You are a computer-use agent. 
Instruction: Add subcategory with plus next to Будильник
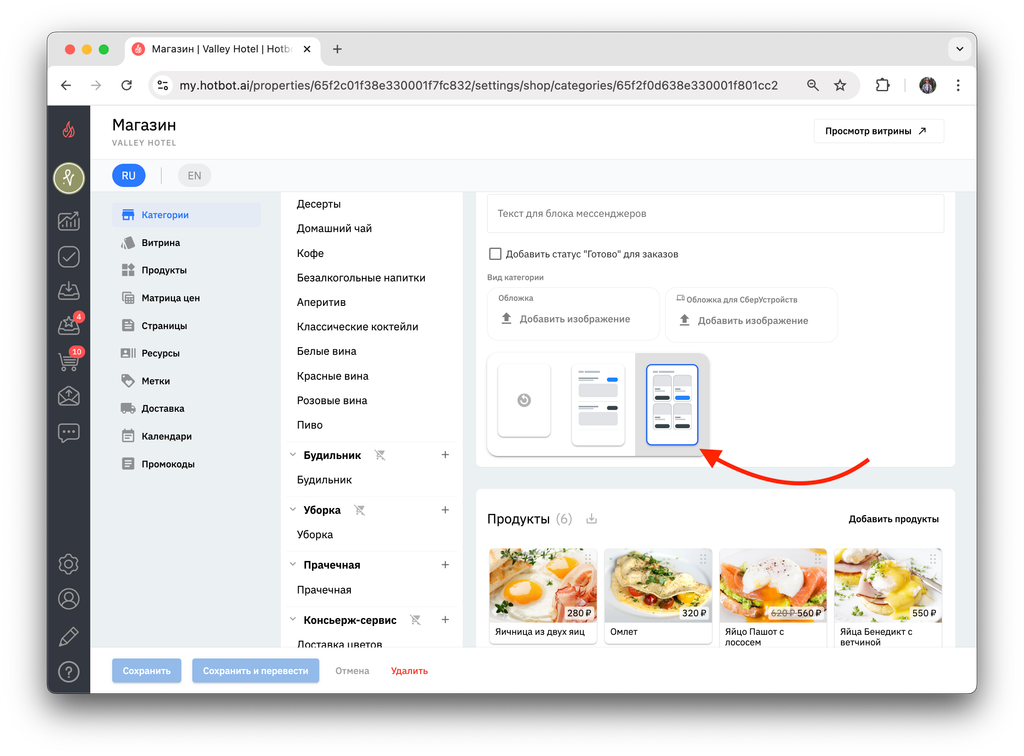445,454
